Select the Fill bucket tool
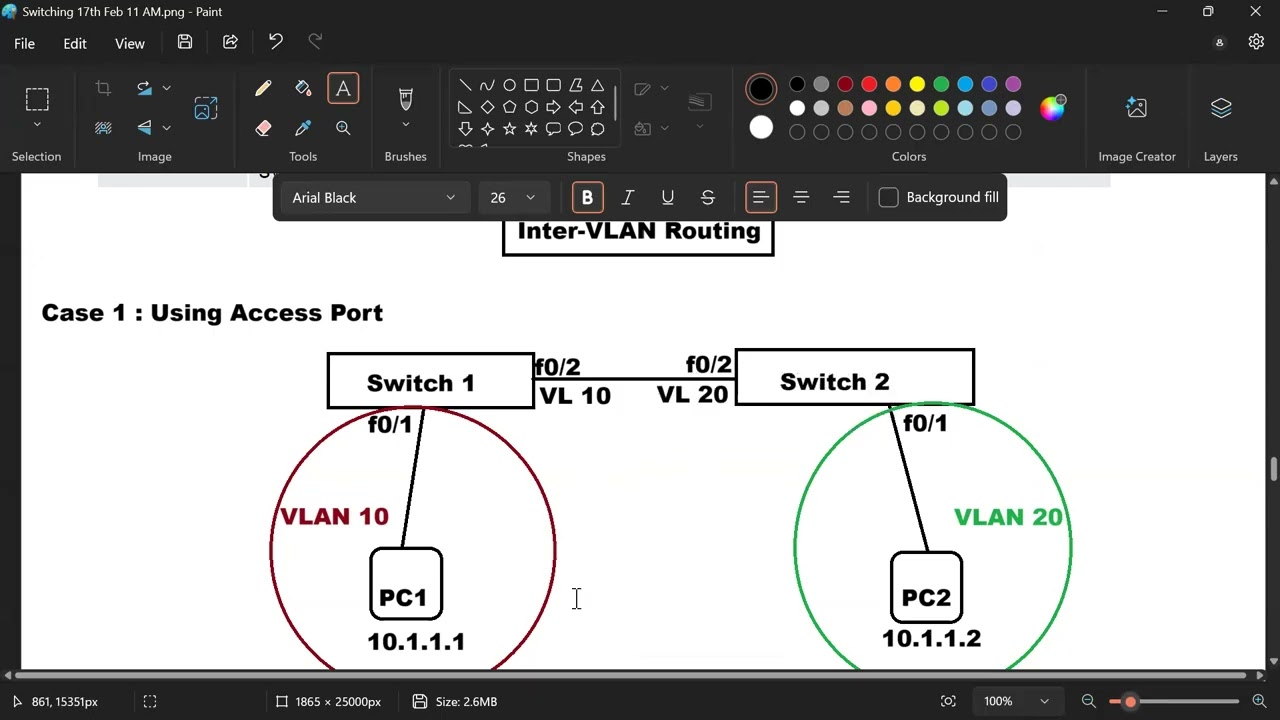The width and height of the screenshot is (1280, 720). click(303, 88)
